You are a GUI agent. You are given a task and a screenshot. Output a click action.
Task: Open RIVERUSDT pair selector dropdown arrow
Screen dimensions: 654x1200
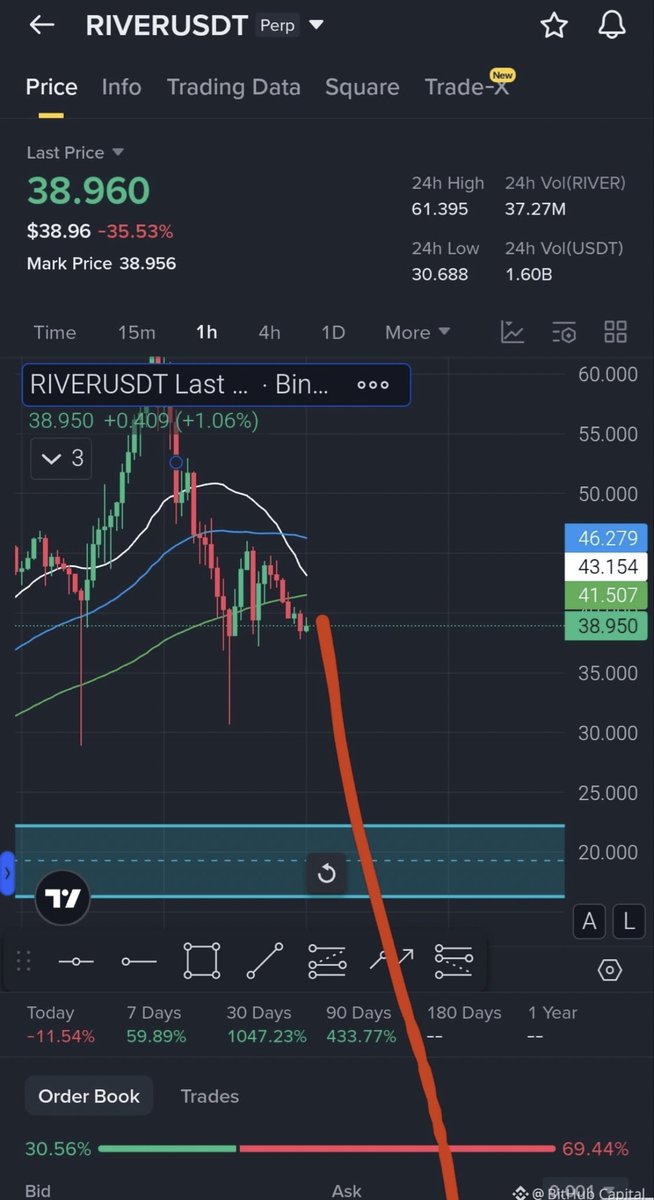317,25
